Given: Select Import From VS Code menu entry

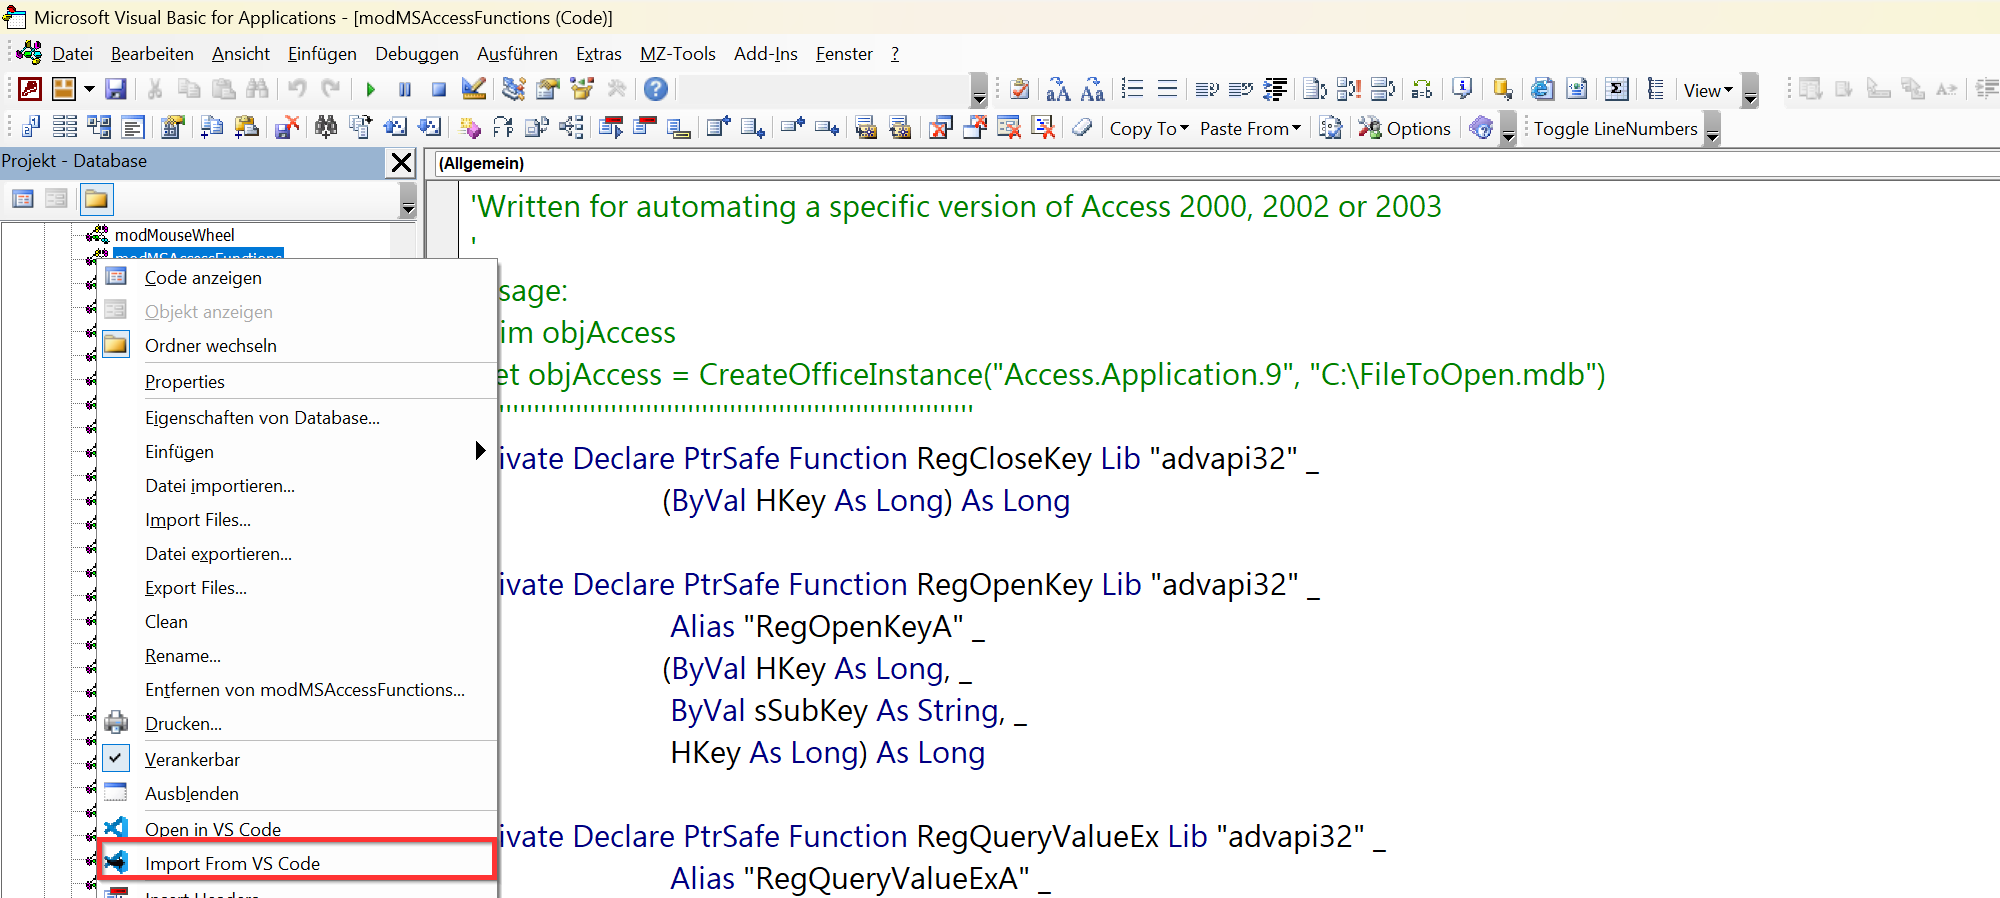Looking at the screenshot, I should point(232,864).
